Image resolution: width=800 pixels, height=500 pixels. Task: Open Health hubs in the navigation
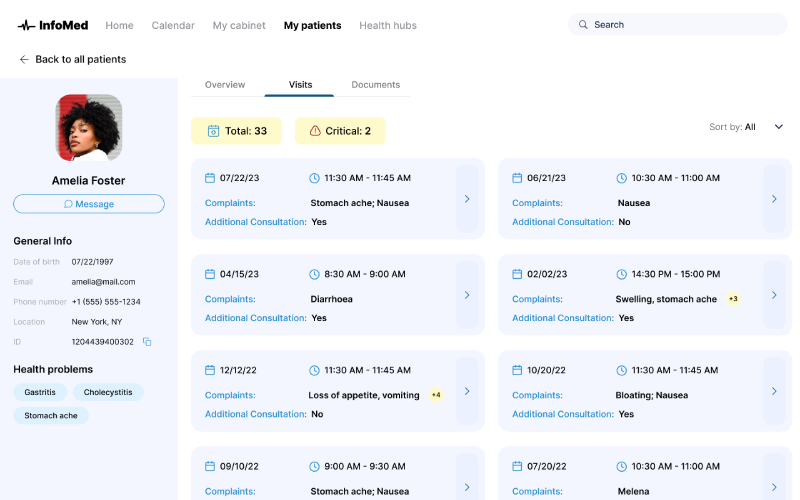[388, 26]
